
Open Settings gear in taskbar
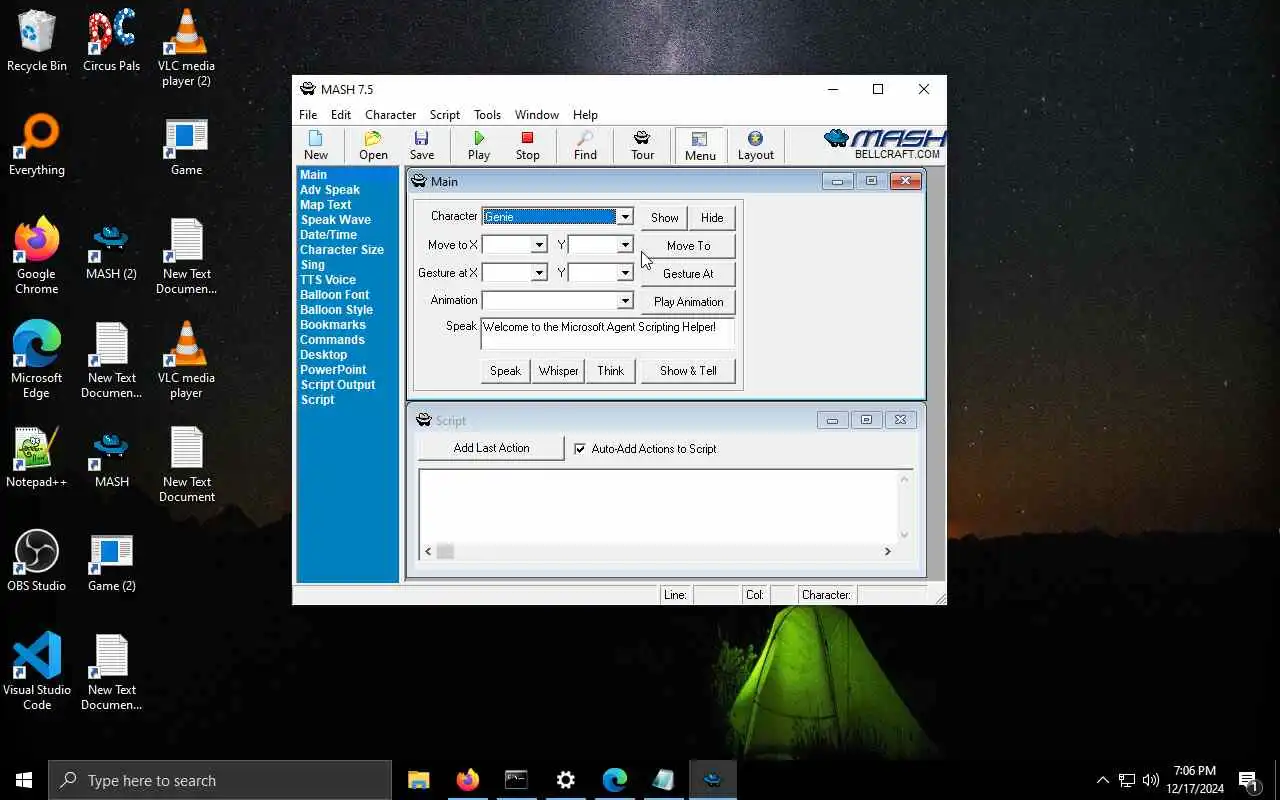click(565, 780)
